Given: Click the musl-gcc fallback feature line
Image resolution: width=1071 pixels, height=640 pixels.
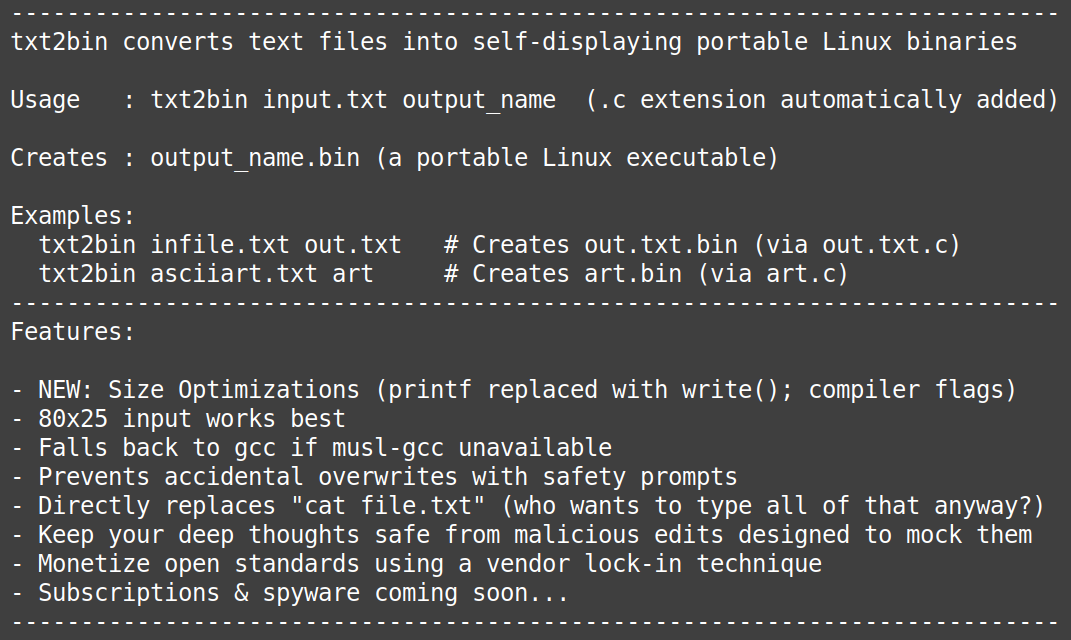Looking at the screenshot, I should click(x=311, y=448).
